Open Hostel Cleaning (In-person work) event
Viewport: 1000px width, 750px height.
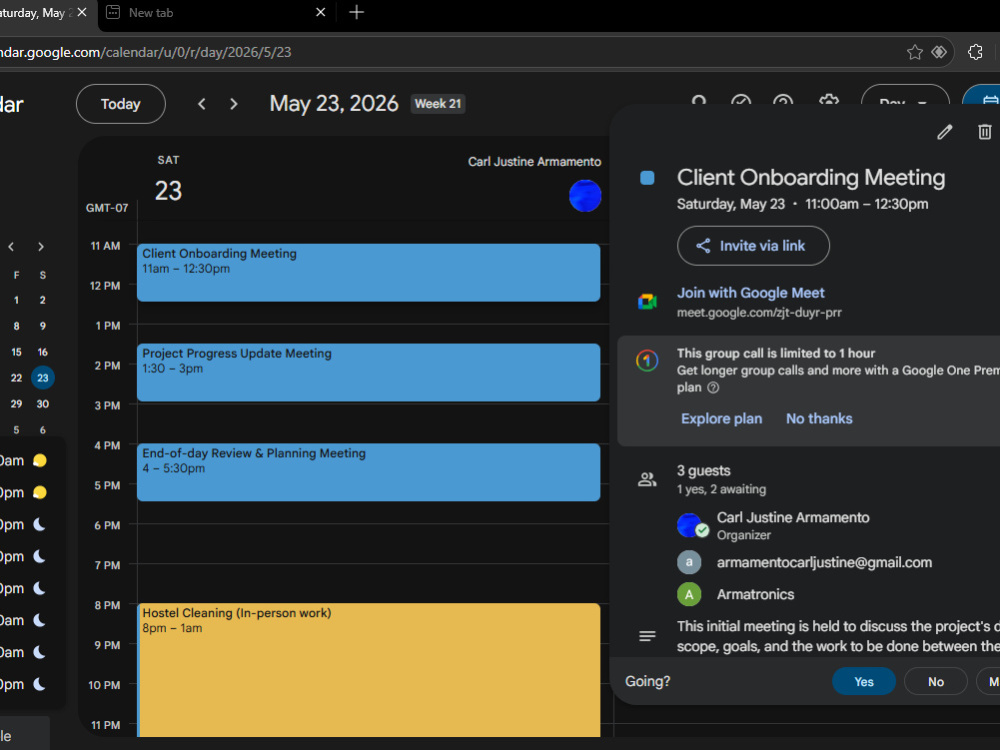click(x=369, y=670)
